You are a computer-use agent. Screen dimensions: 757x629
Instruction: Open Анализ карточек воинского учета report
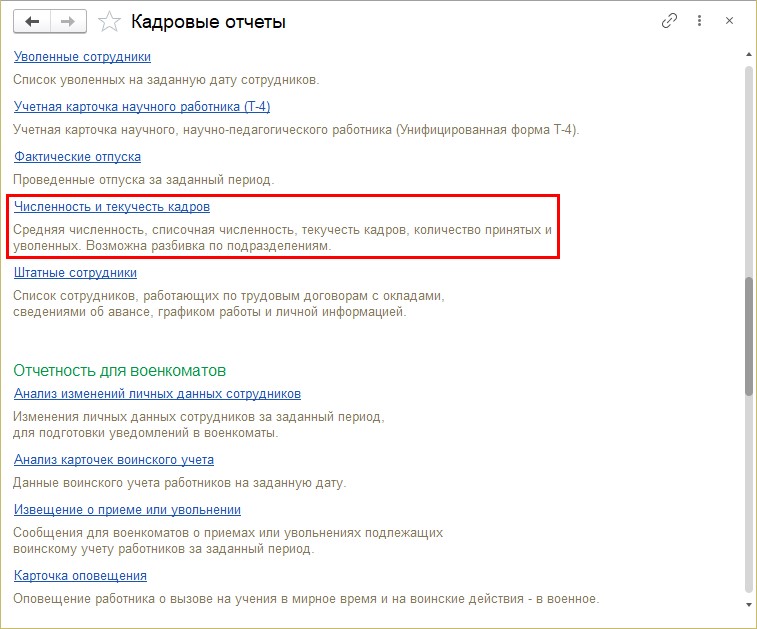(114, 460)
